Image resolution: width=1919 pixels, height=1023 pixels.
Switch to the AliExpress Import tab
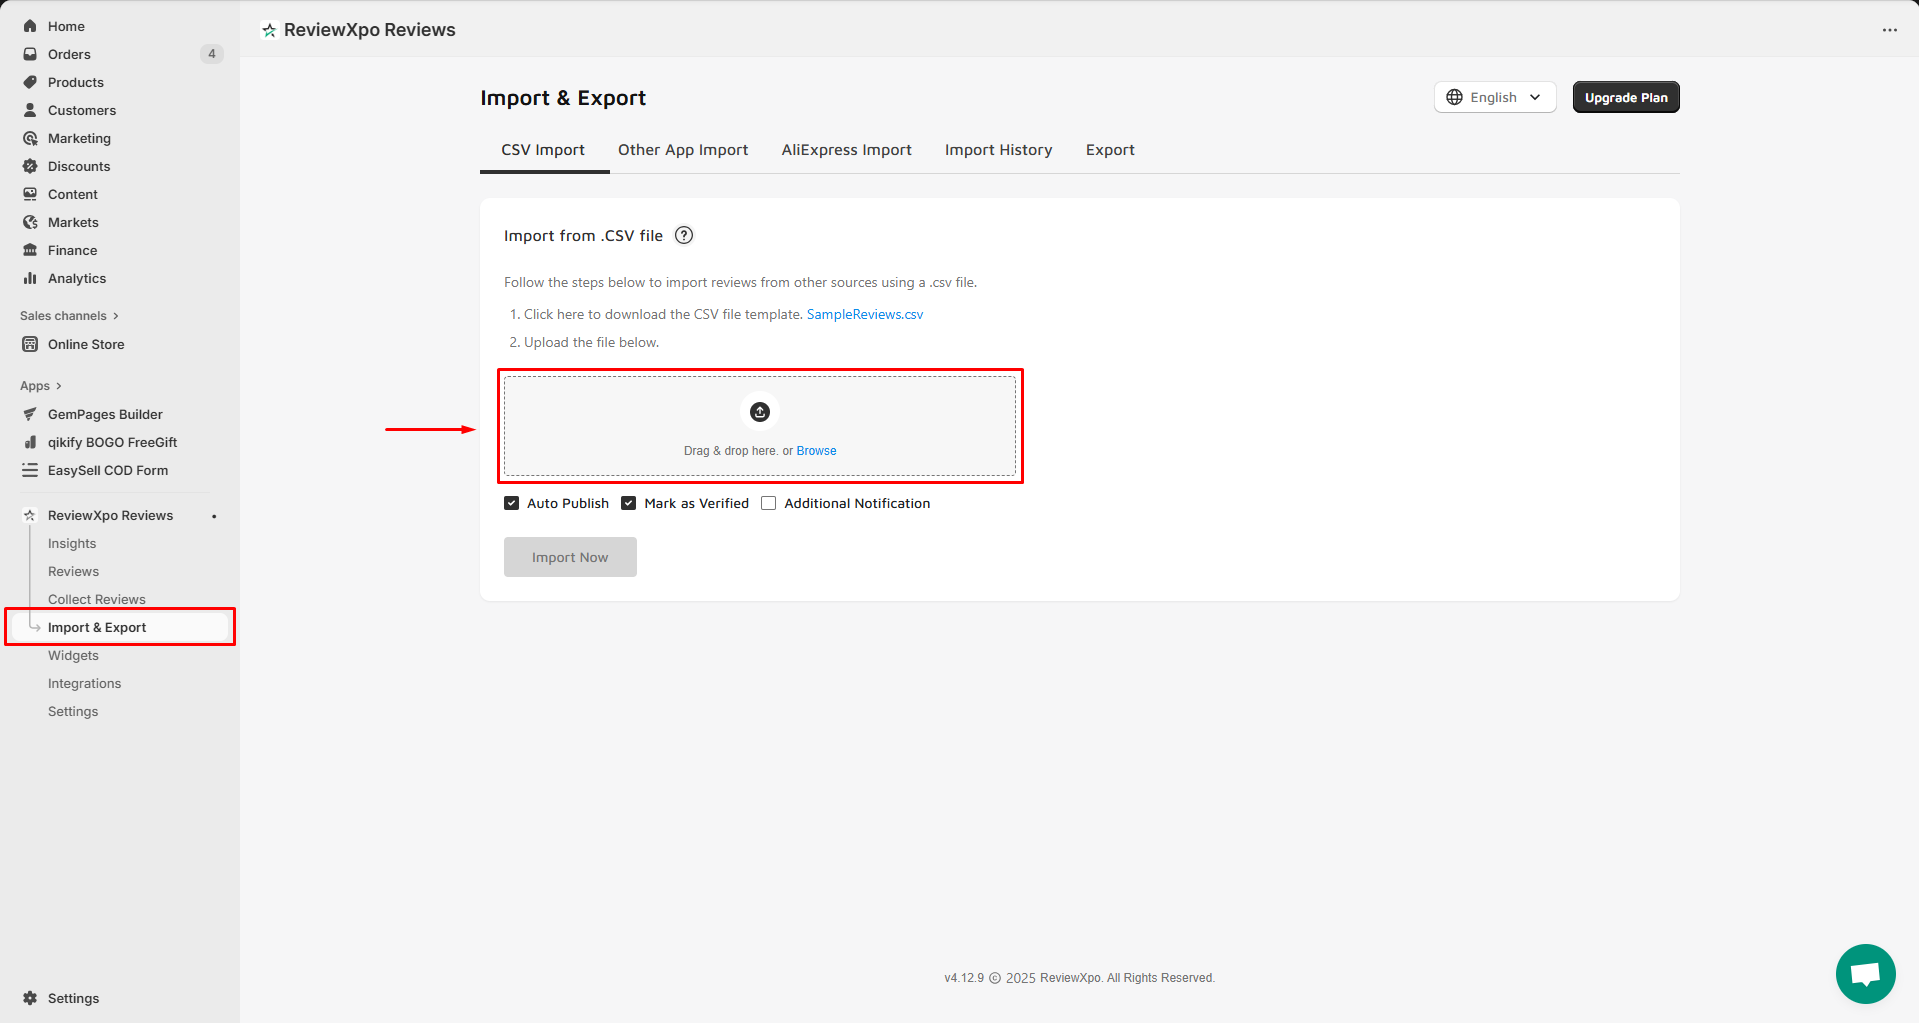tap(846, 150)
